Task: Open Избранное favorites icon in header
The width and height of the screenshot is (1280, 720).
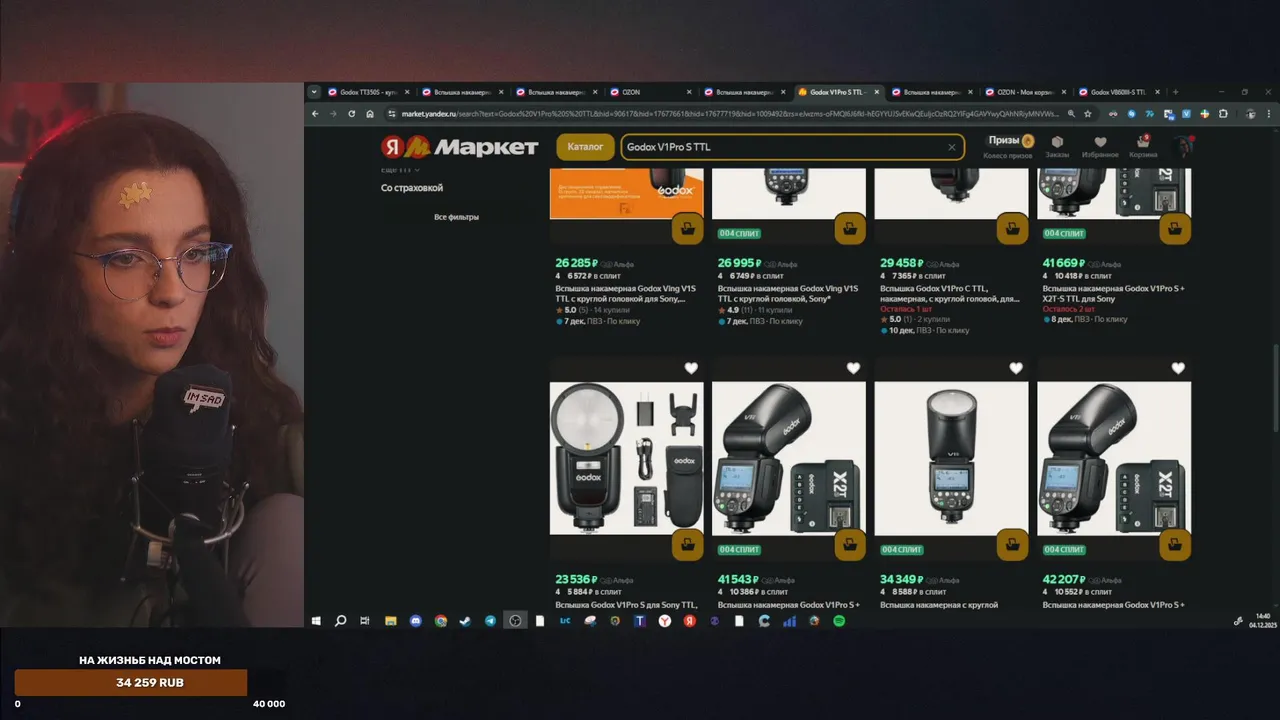Action: pos(1100,146)
